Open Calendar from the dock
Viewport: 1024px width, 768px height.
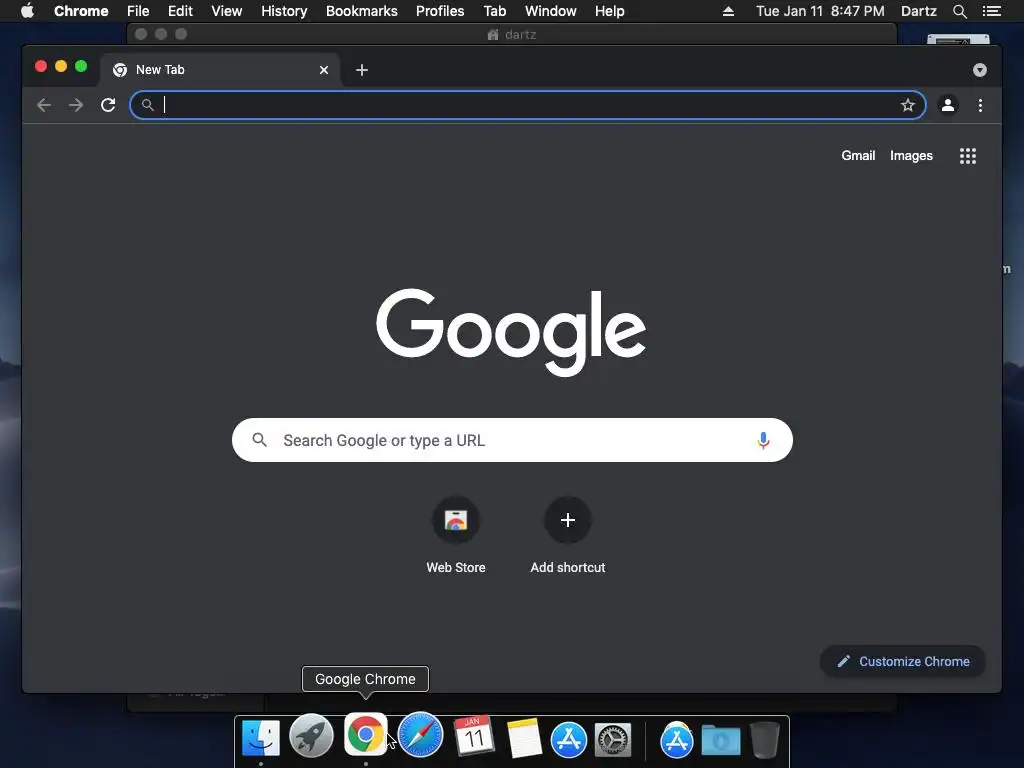click(x=473, y=737)
